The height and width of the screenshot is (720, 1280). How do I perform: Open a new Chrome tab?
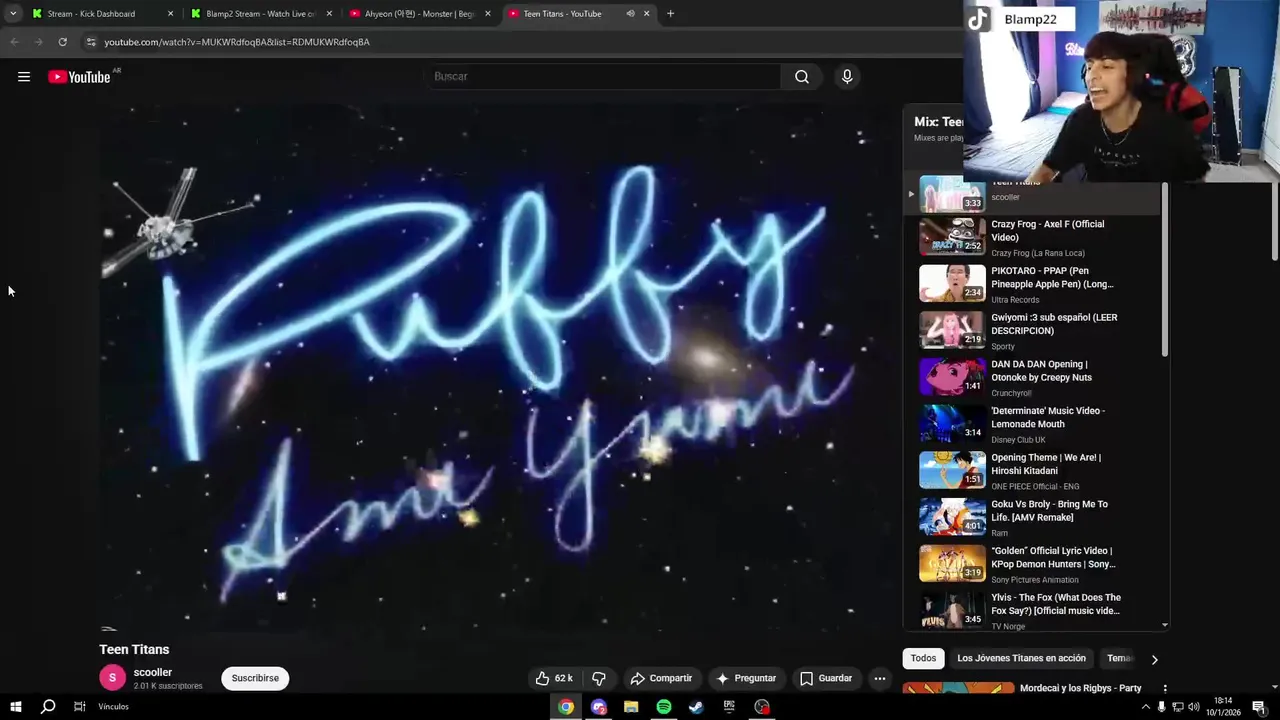tap(670, 14)
